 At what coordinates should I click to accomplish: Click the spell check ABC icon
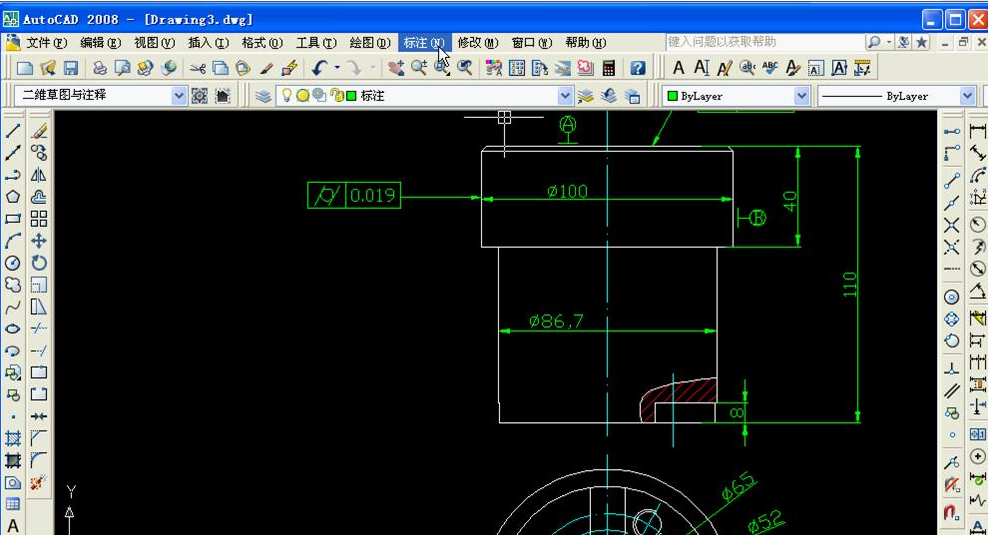tap(770, 68)
